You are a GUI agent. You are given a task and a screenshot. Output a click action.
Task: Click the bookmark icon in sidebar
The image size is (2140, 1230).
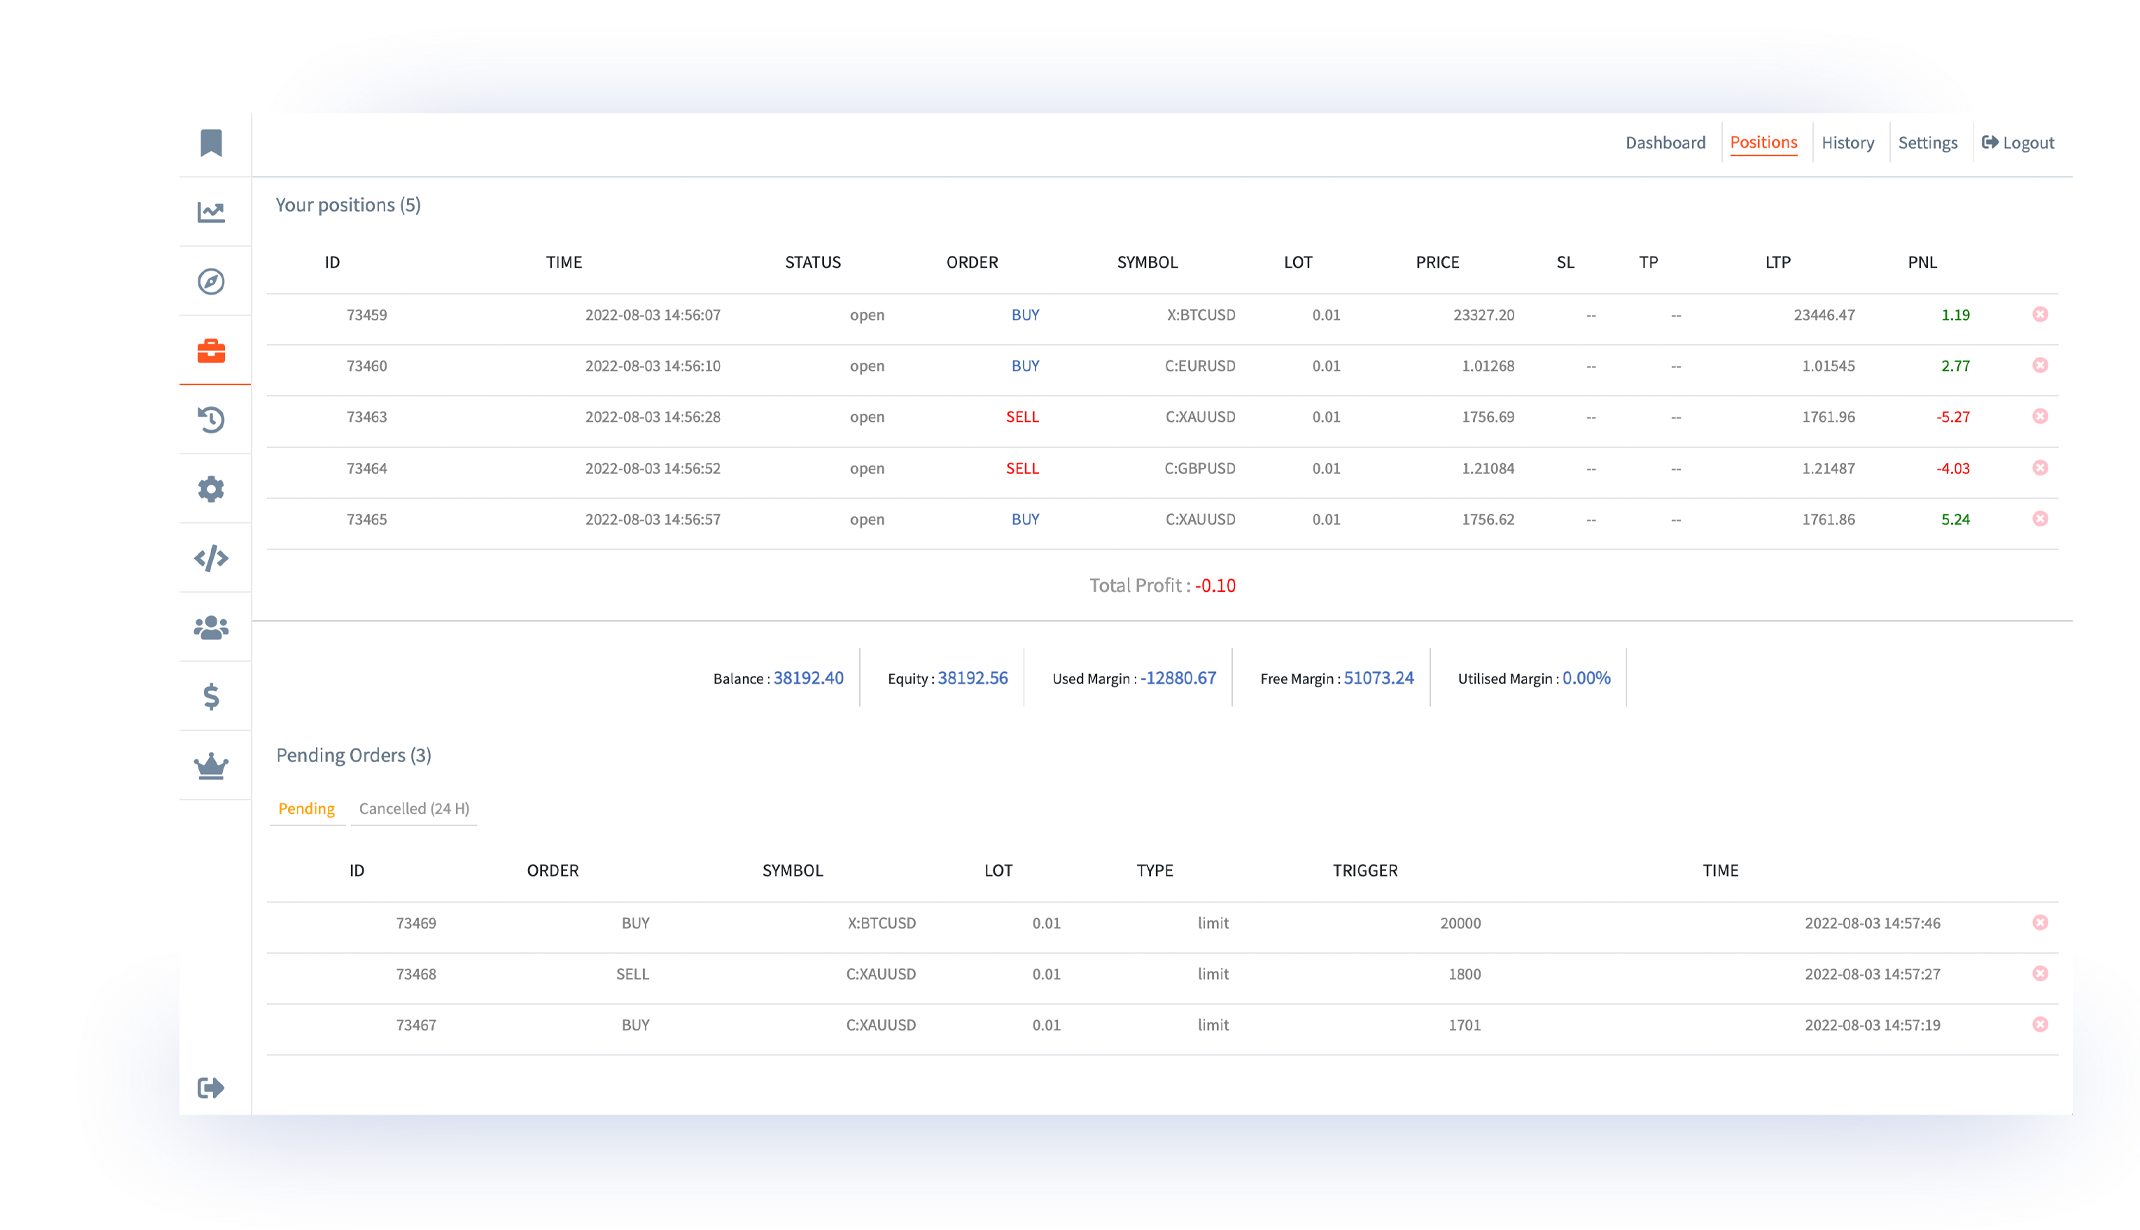[211, 143]
